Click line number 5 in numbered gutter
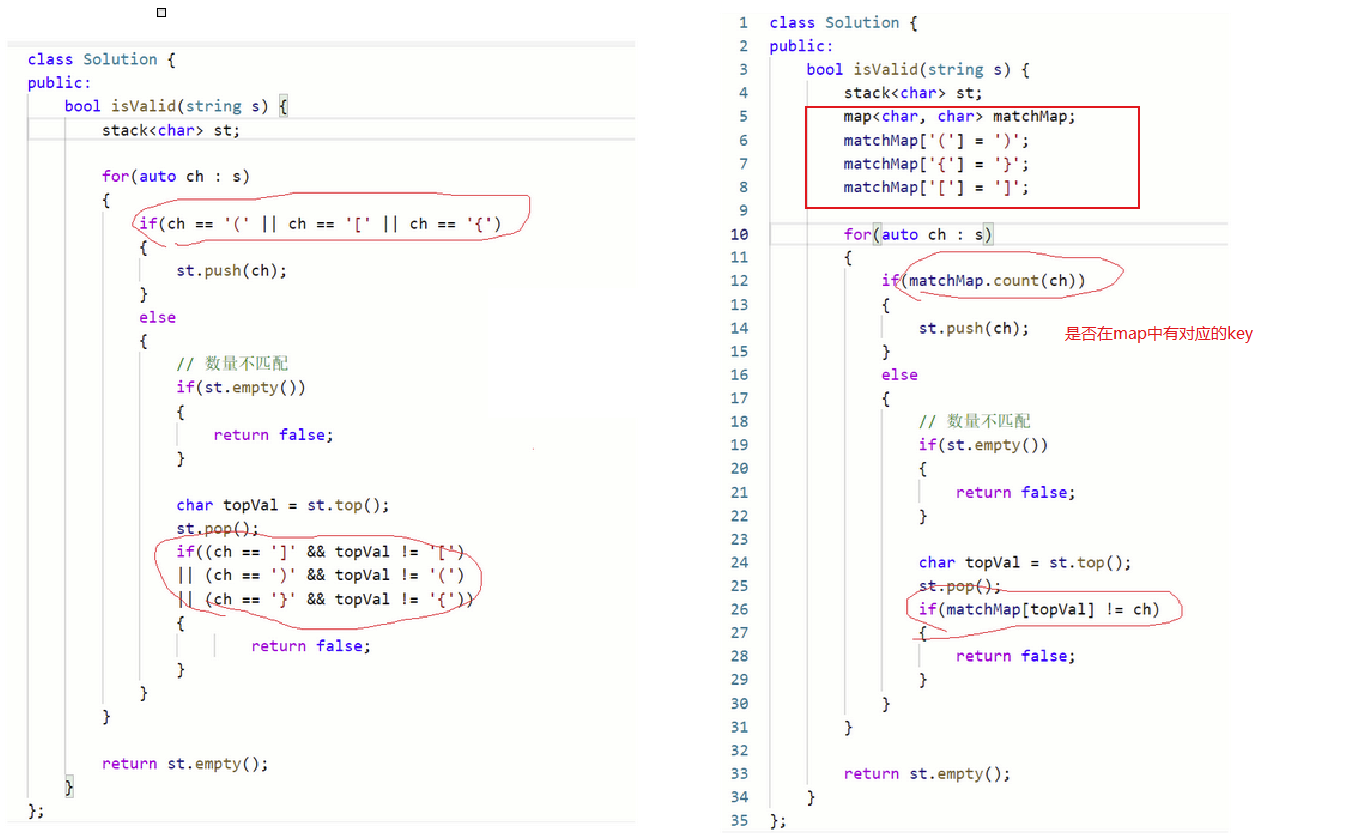 pos(743,116)
